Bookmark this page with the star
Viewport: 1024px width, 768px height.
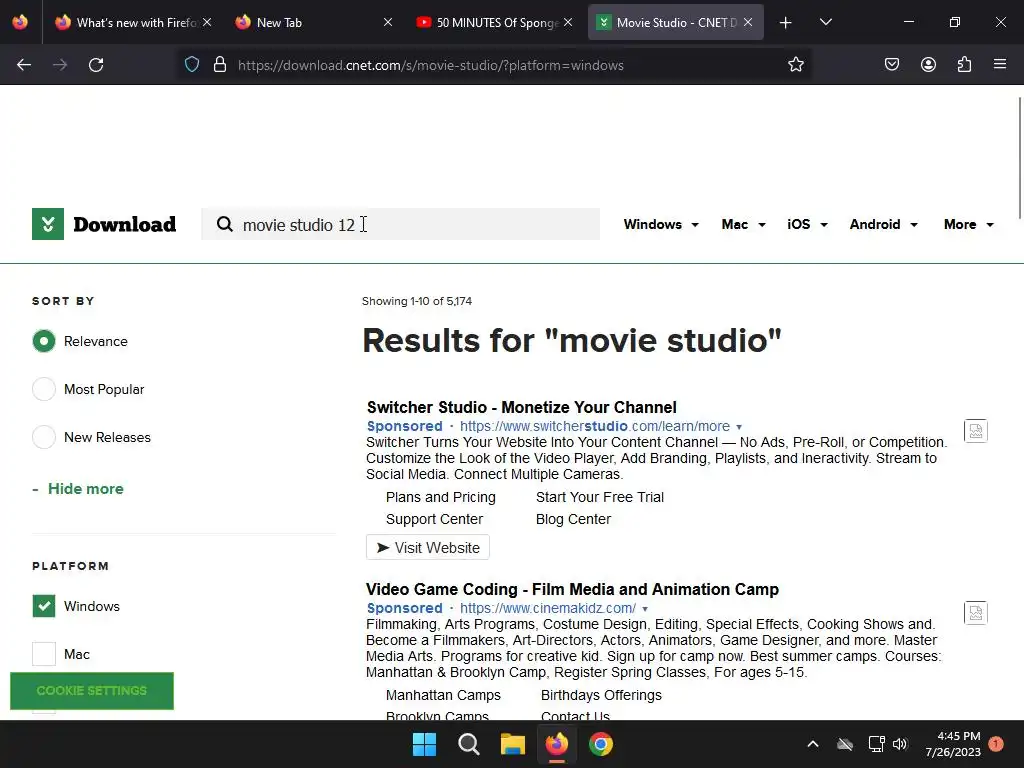795,65
